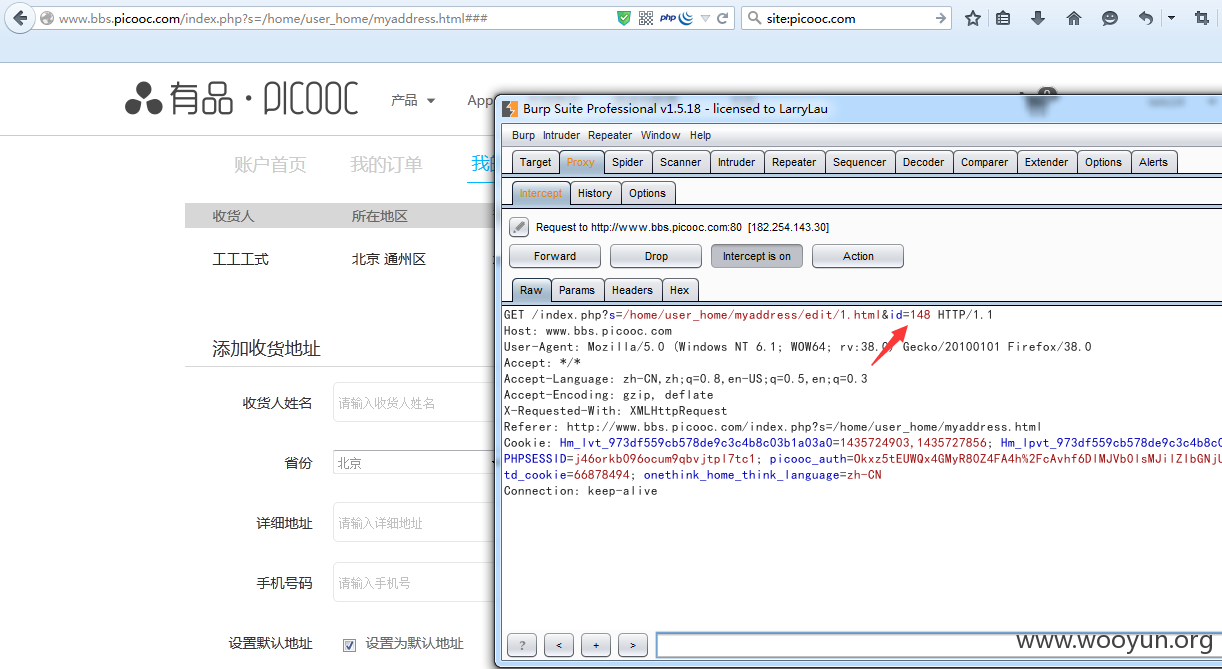The width and height of the screenshot is (1222, 669).
Task: Open the downloads arrow icon
Action: point(1038,18)
